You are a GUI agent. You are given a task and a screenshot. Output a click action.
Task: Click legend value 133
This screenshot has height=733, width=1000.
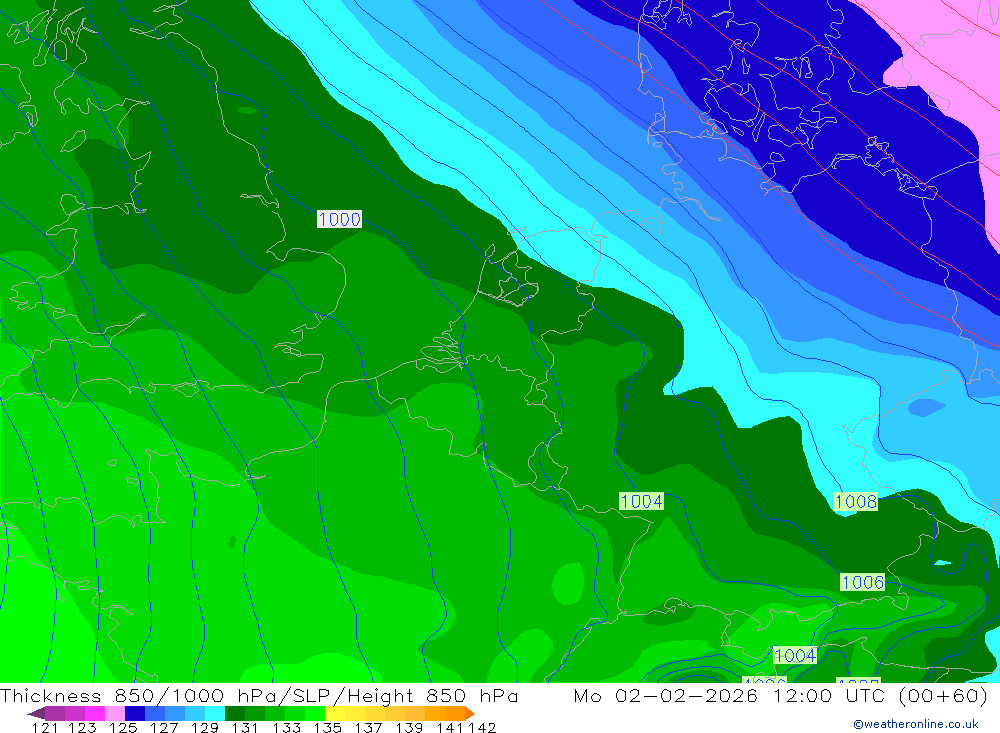pyautogui.click(x=286, y=727)
